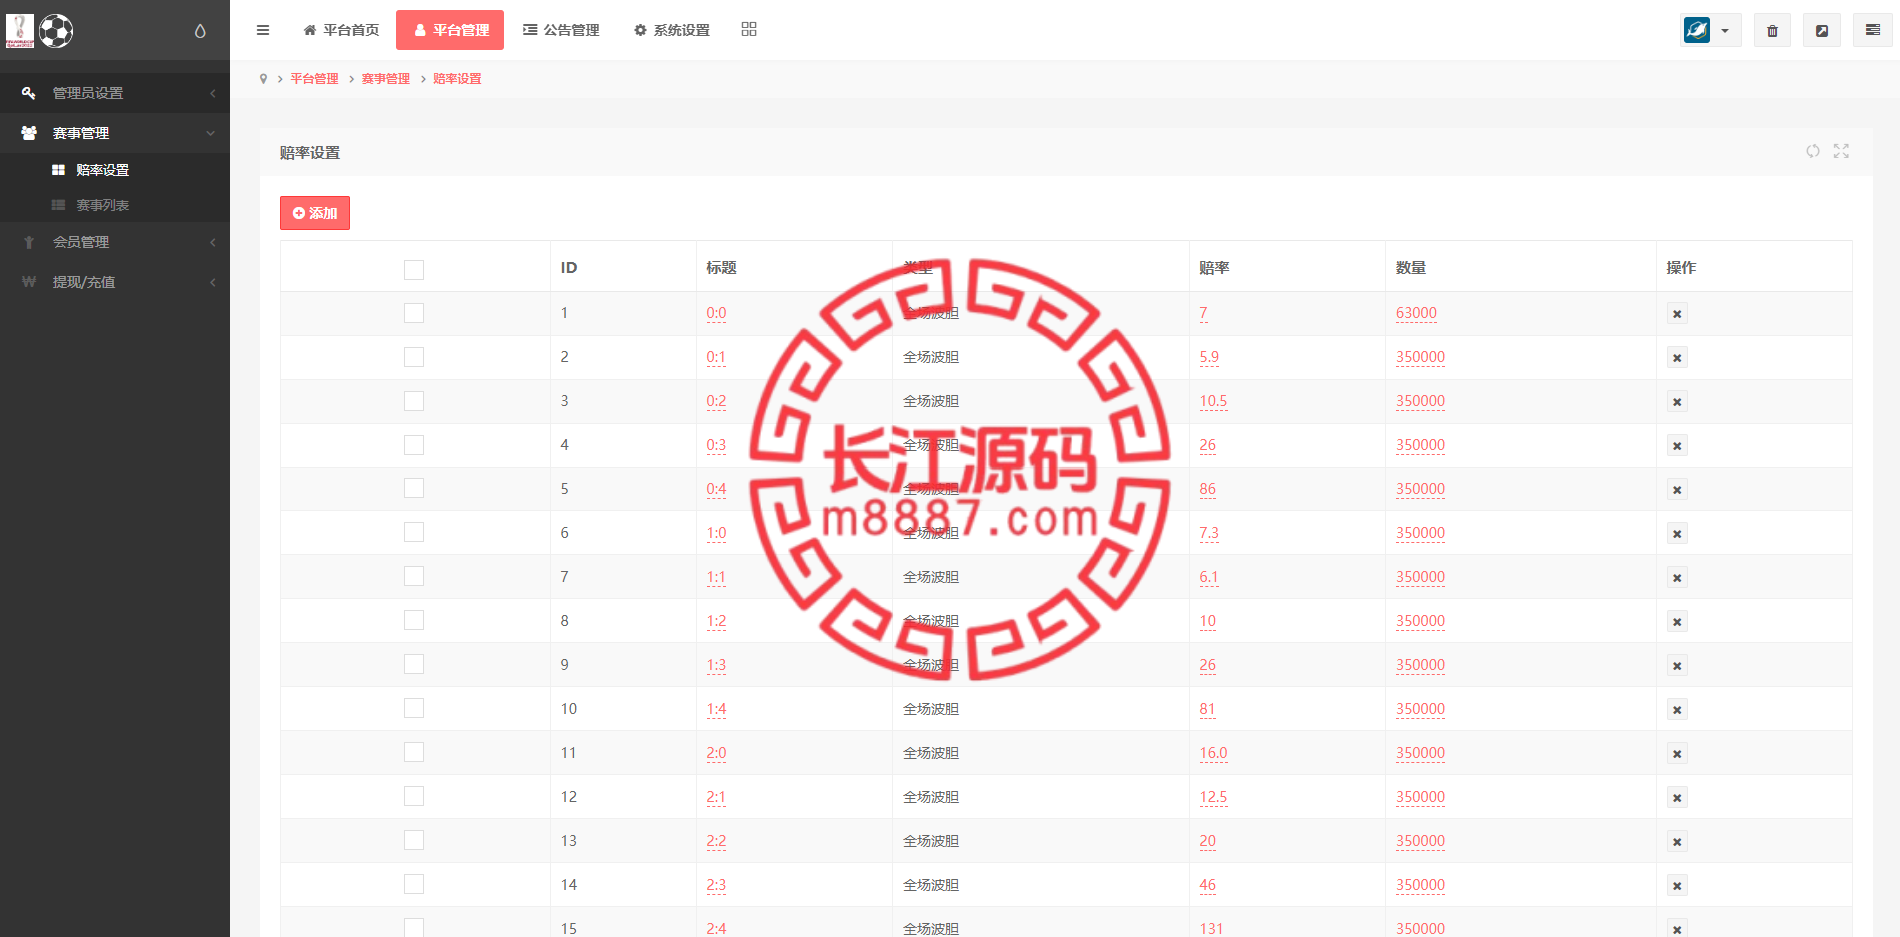
Task: Open the 平台首页 top navigation tab
Action: click(341, 30)
